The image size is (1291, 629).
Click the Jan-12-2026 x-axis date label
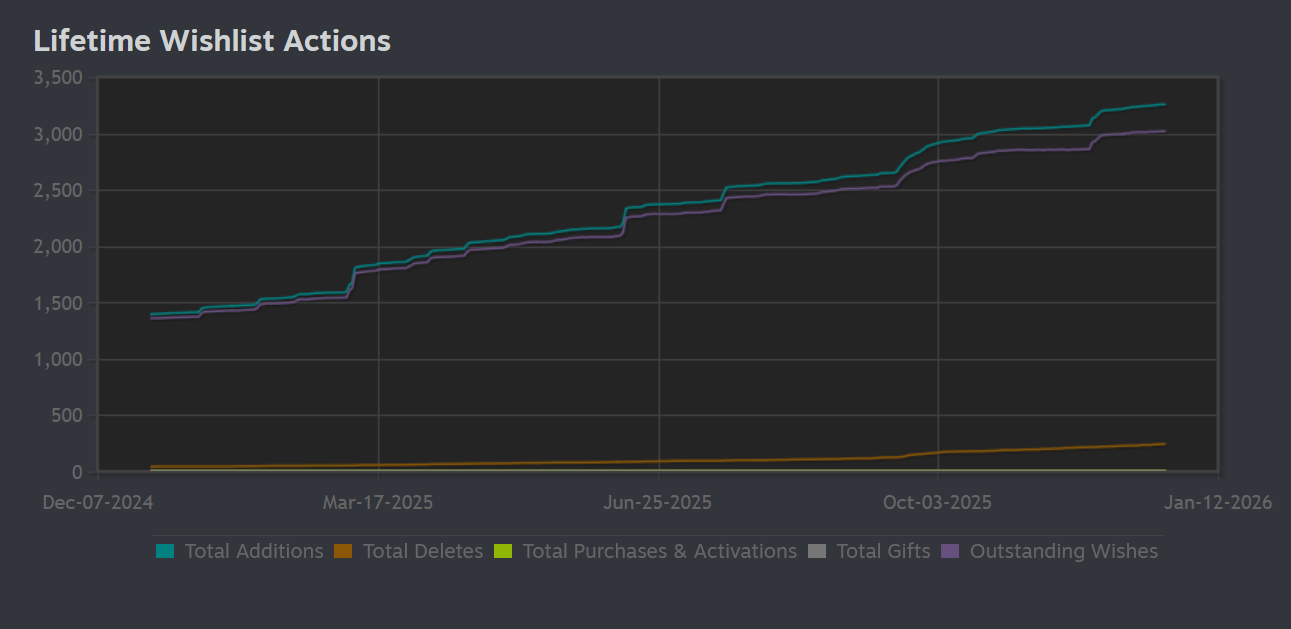pos(1218,502)
